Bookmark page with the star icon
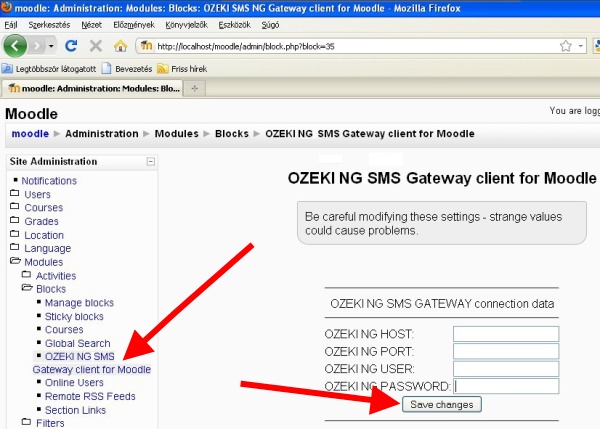The image size is (600, 429). click(566, 46)
